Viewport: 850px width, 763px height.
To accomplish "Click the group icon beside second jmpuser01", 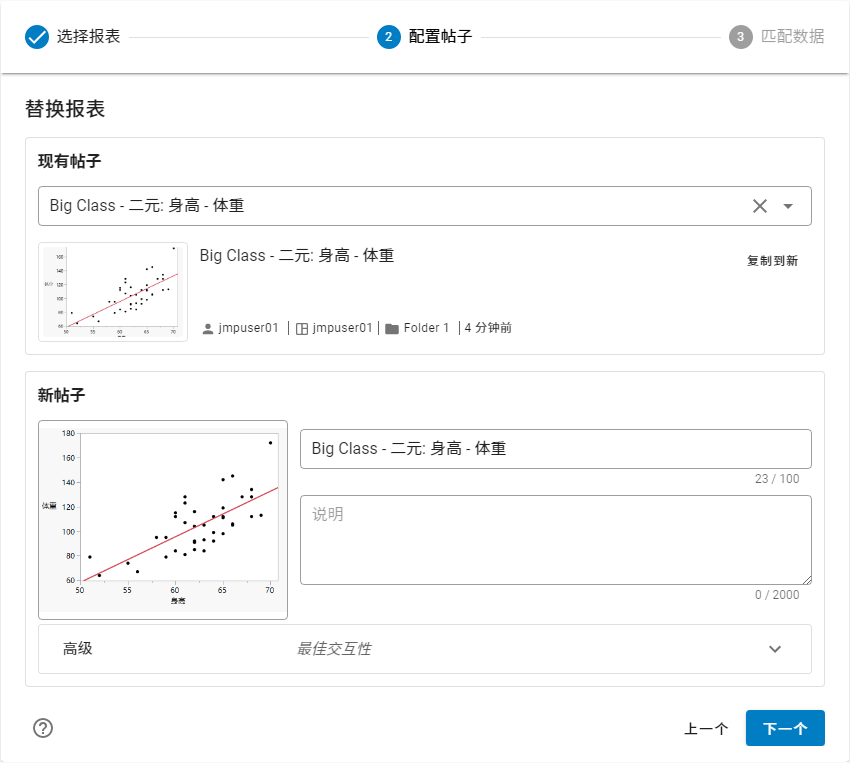I will [x=302, y=328].
